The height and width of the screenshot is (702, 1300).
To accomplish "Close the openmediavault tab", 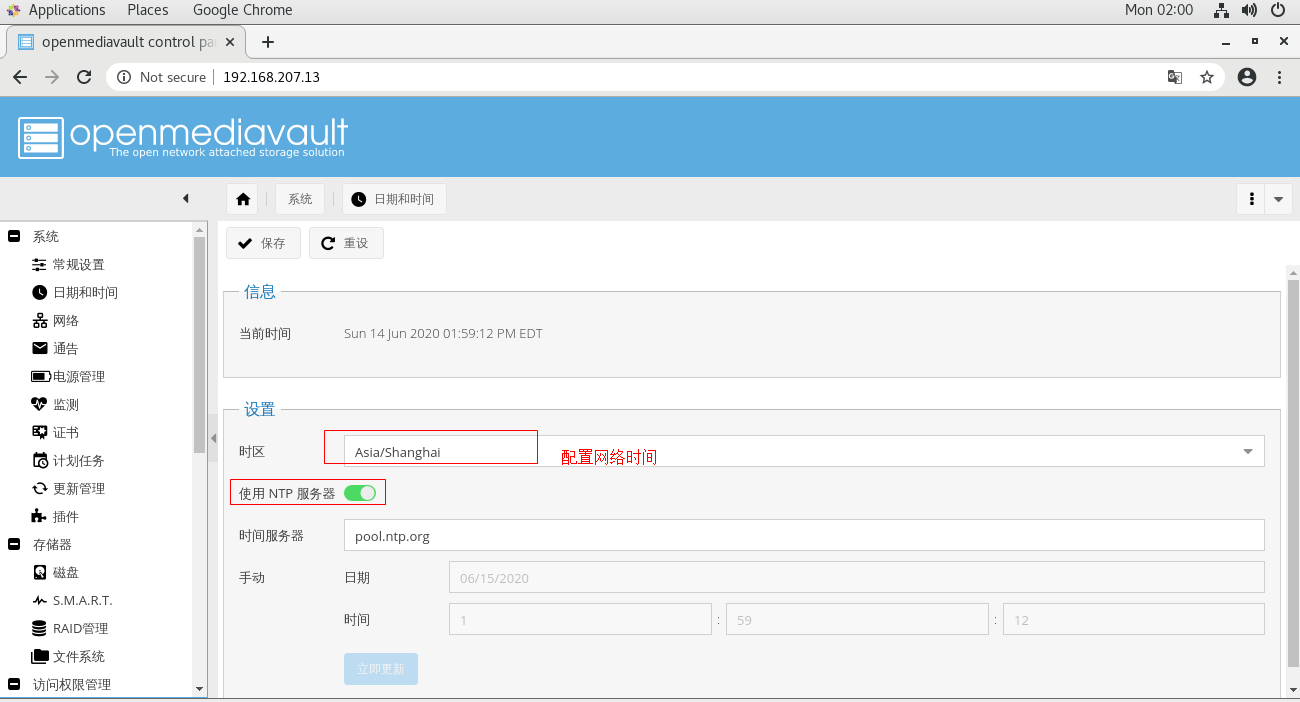I will [231, 42].
